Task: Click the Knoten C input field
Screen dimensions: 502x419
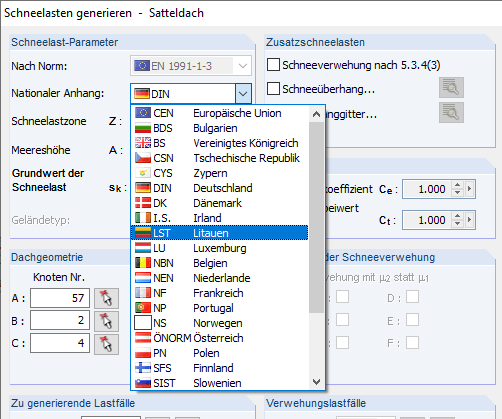Action: coord(60,343)
